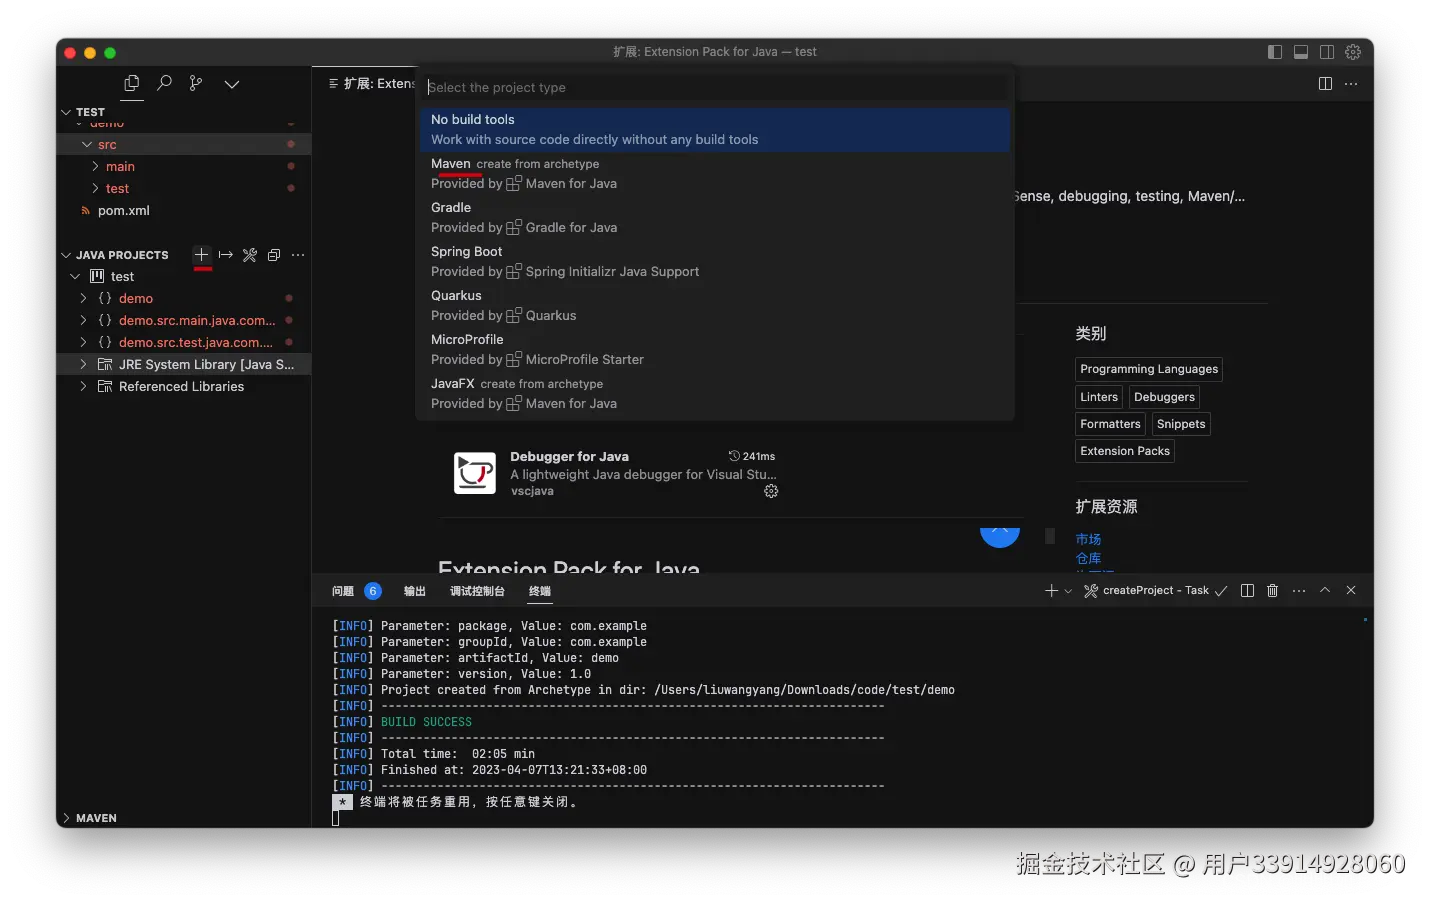Click Extension Packs category tag
The image size is (1430, 902).
1125,451
